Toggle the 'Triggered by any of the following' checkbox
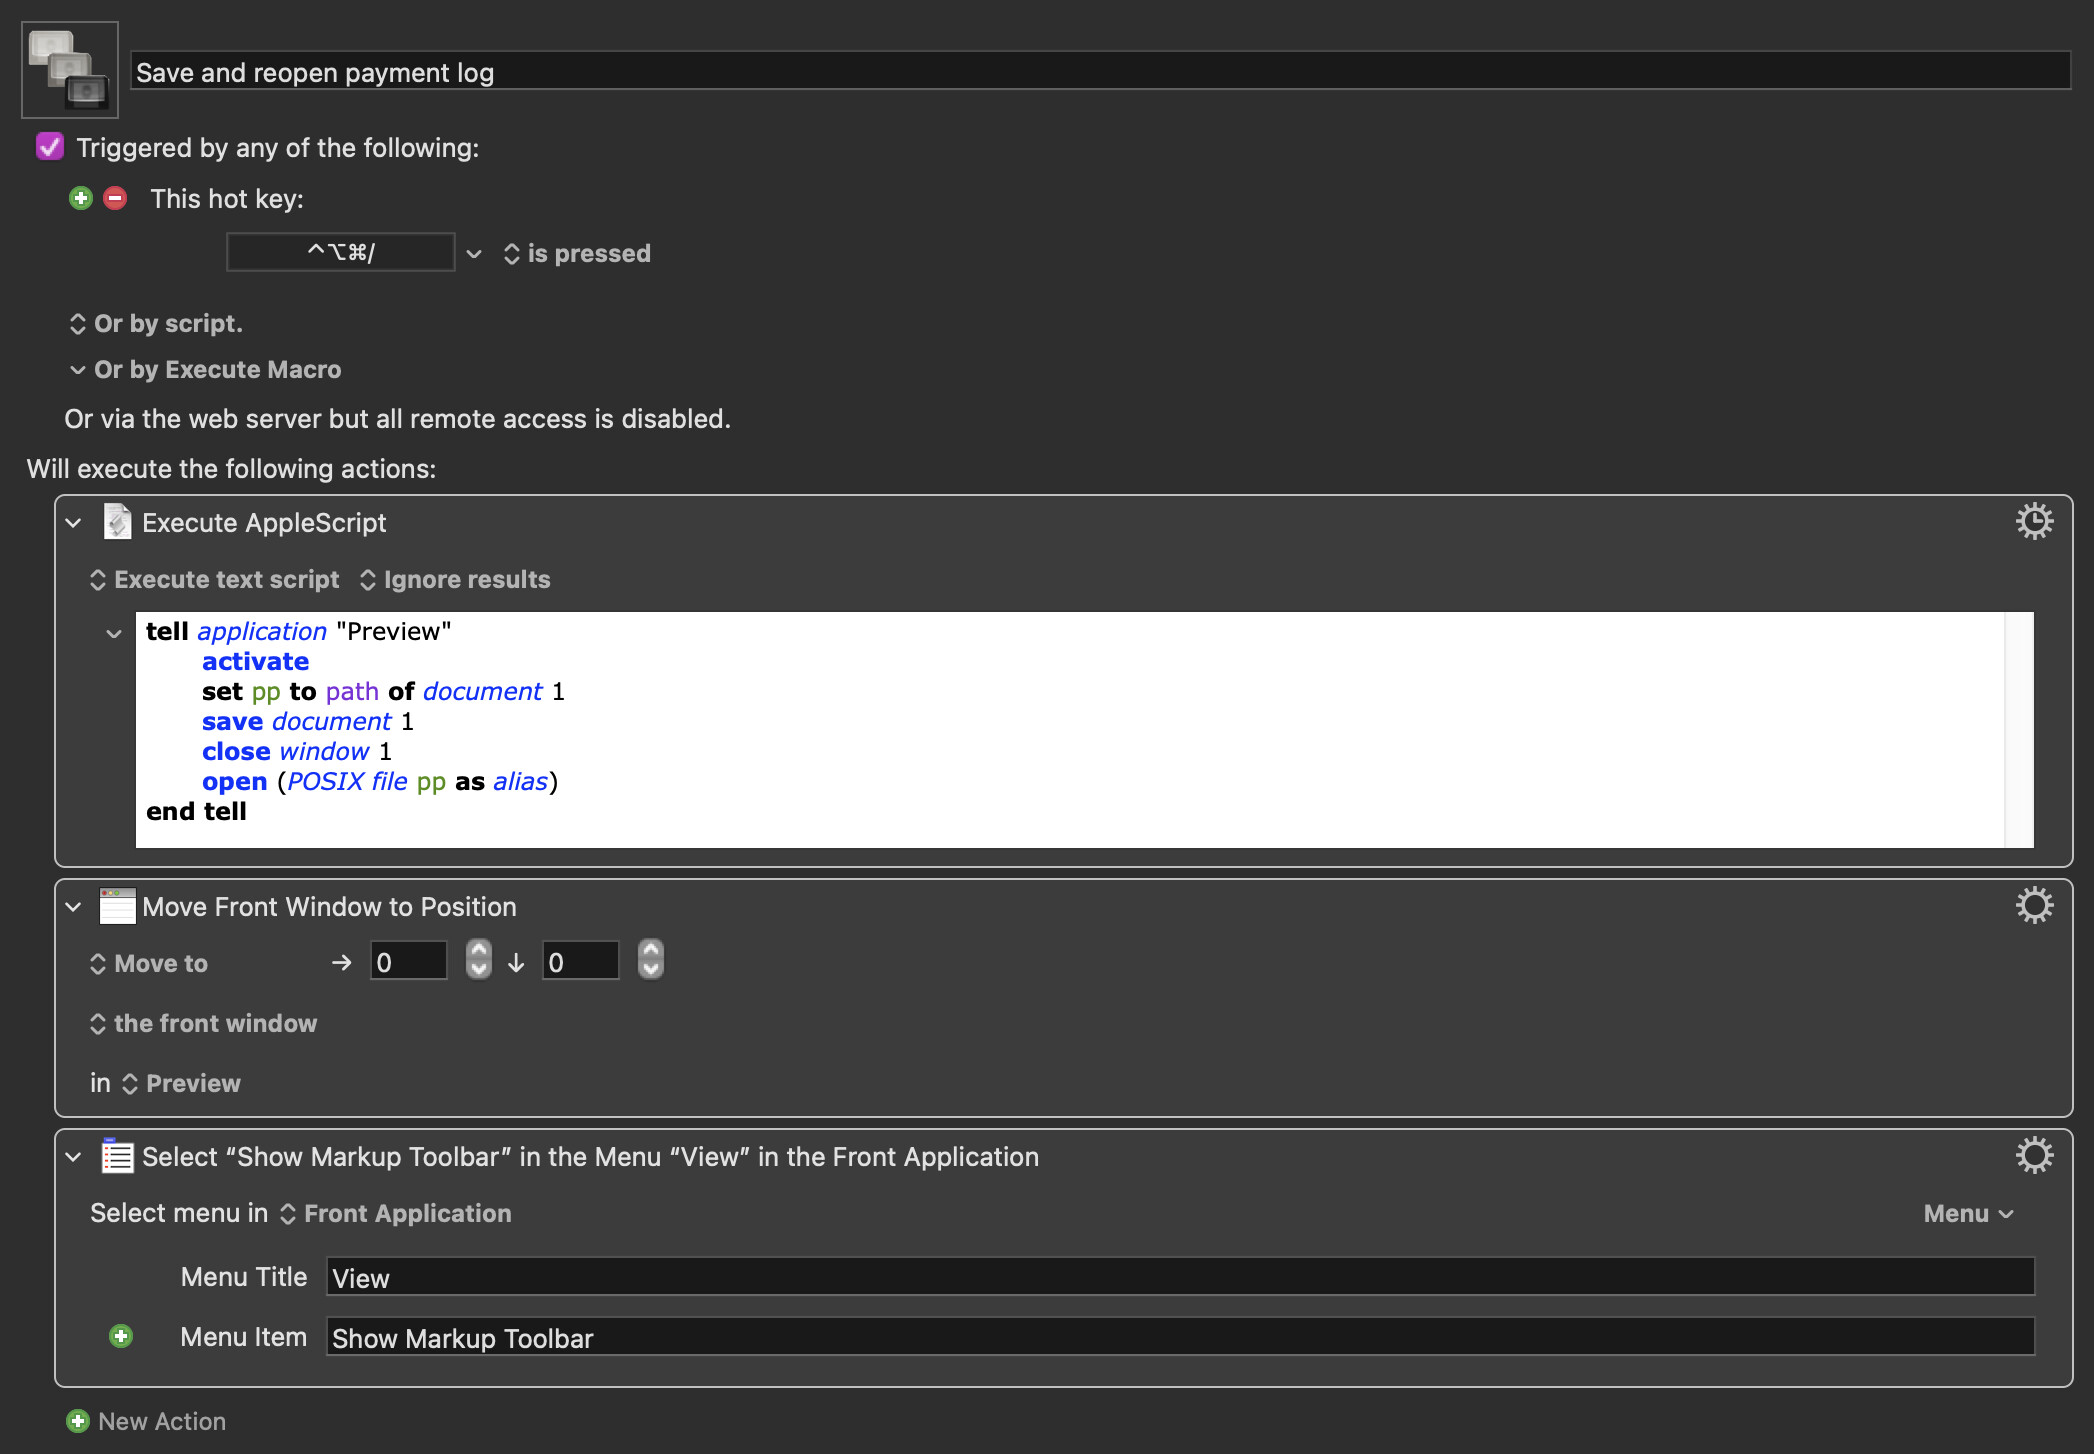The width and height of the screenshot is (2094, 1454). pos(50,147)
